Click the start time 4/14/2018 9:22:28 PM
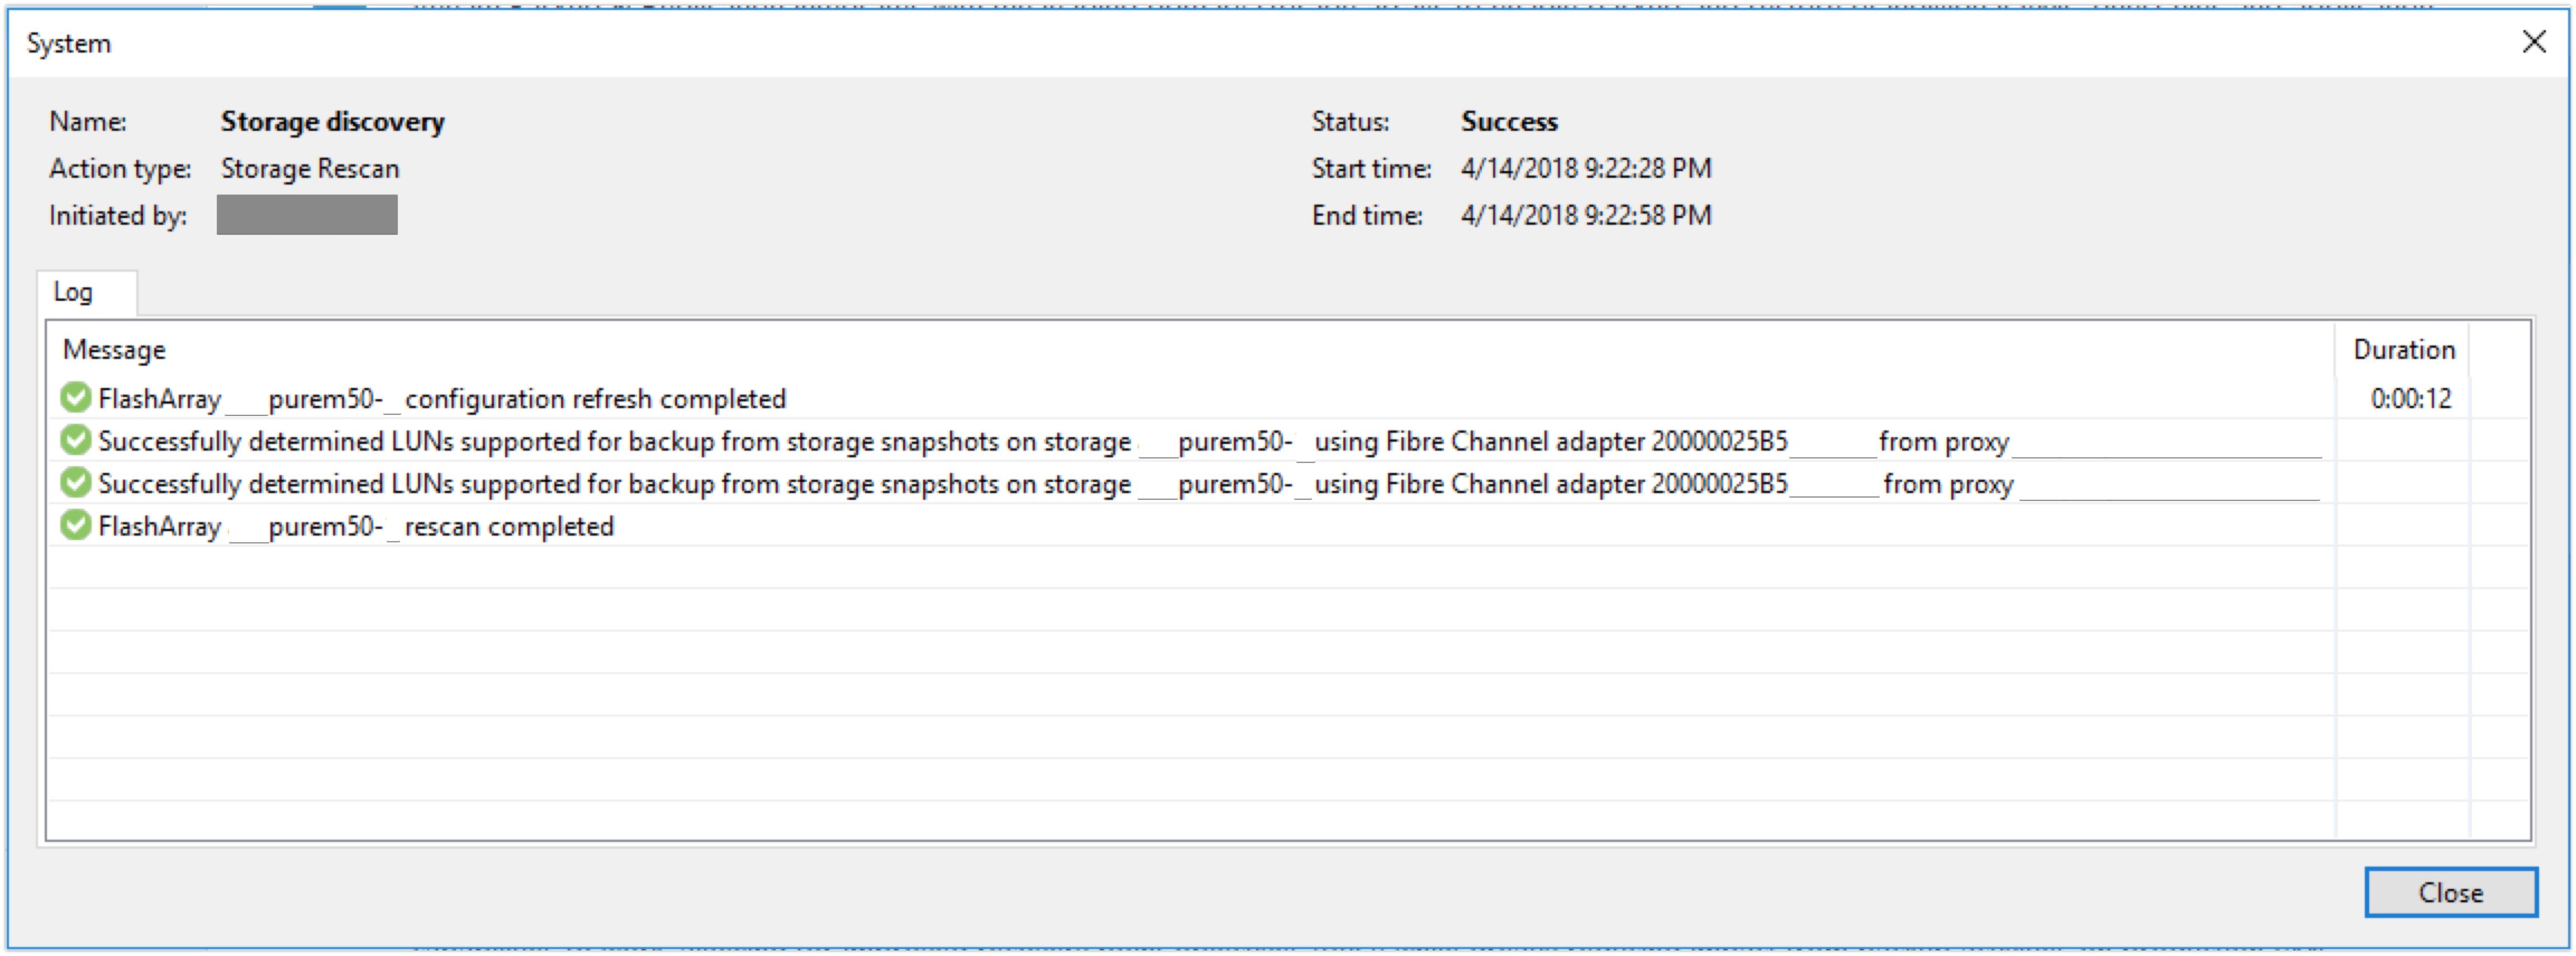Screen dimensions: 2576x956 1586,168
